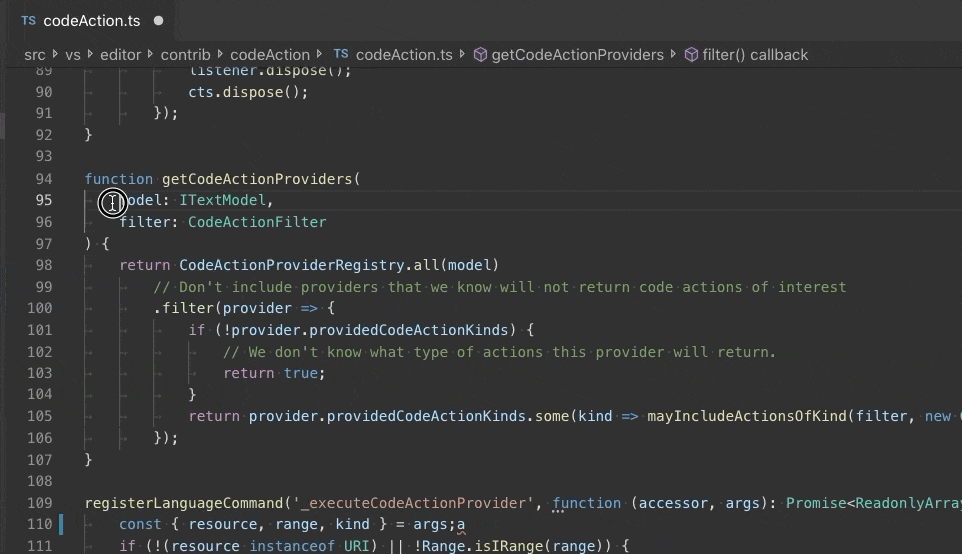Click the blue change indicator beside line 110

(x=61, y=523)
